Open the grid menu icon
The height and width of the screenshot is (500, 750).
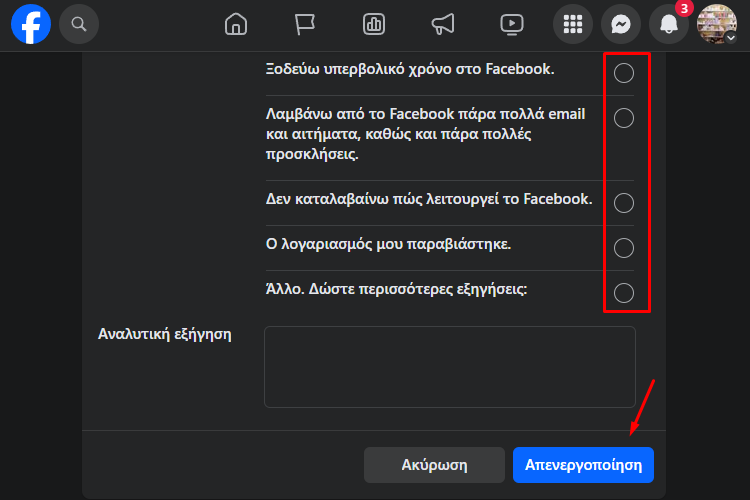tap(573, 24)
